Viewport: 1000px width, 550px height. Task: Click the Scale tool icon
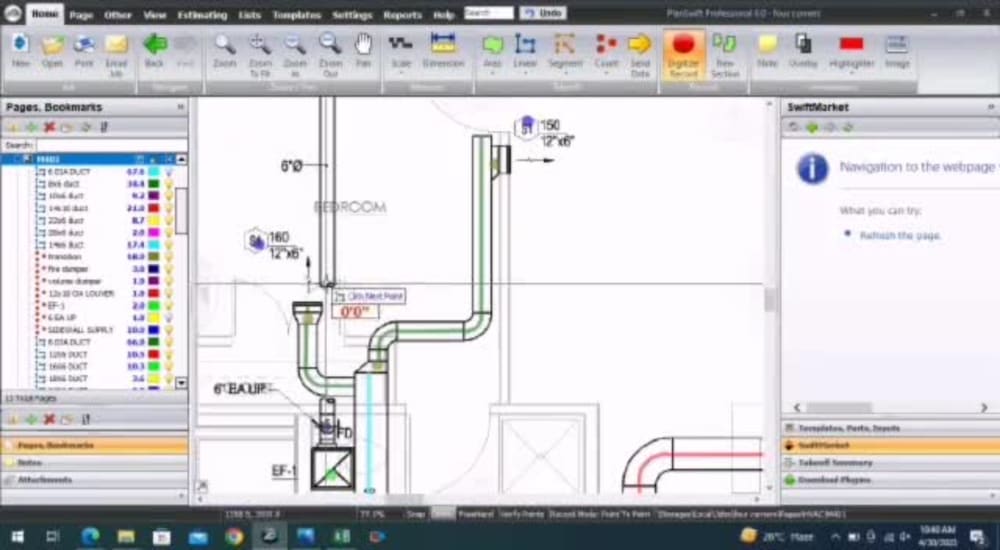[401, 45]
